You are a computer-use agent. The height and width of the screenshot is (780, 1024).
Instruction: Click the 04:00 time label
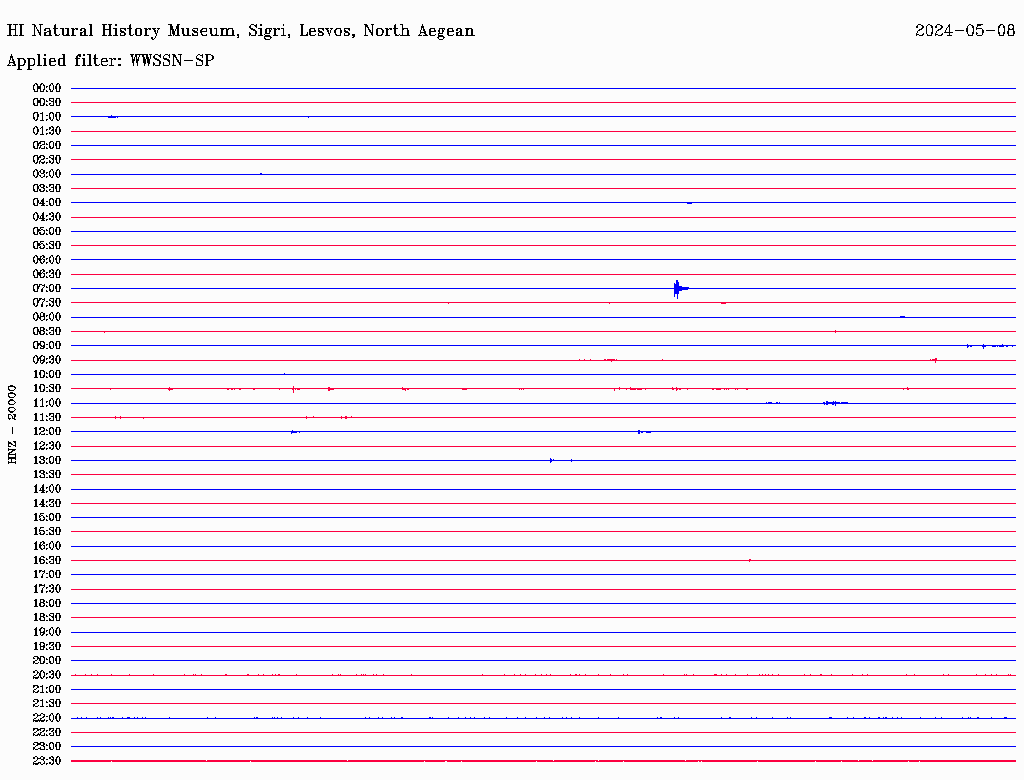[47, 203]
